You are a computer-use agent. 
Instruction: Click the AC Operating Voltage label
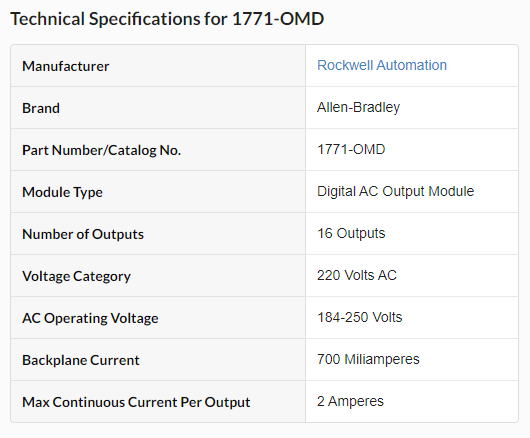coord(90,318)
